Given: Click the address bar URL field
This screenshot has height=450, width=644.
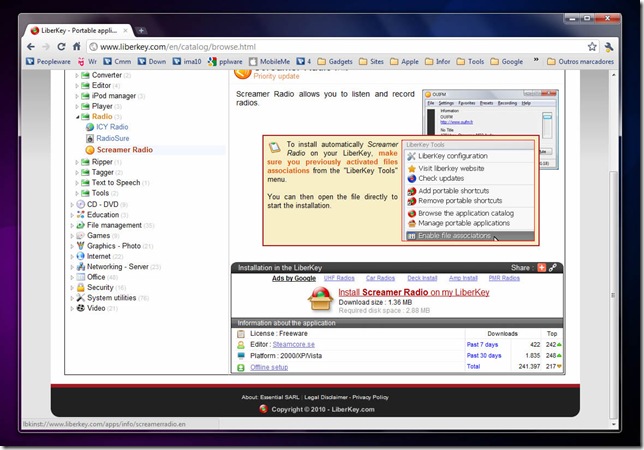Looking at the screenshot, I should point(337,47).
